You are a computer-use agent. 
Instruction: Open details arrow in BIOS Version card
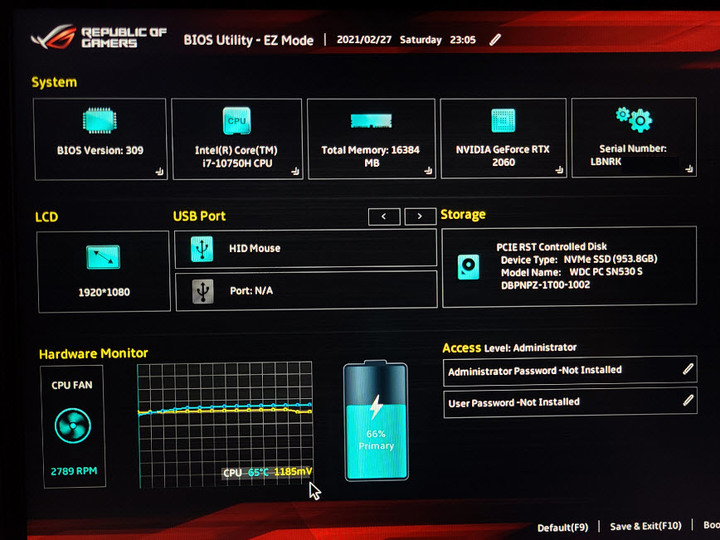(159, 172)
